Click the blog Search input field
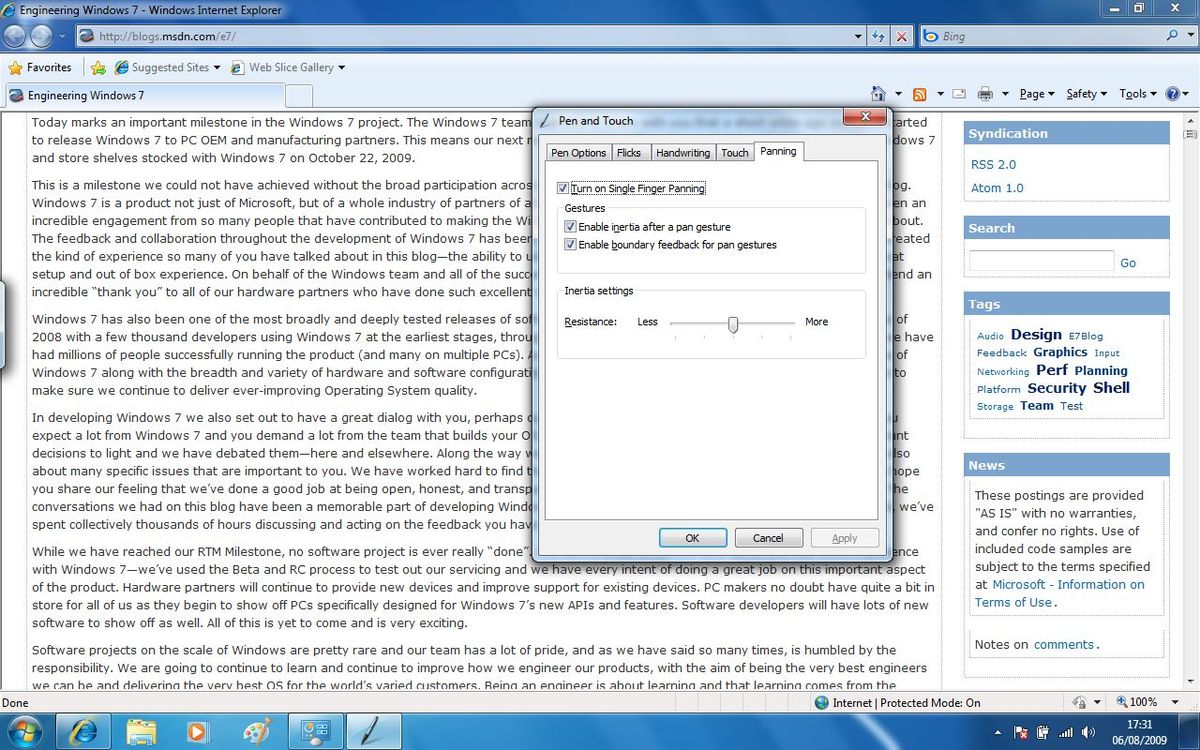The height and width of the screenshot is (750, 1200). [1040, 259]
